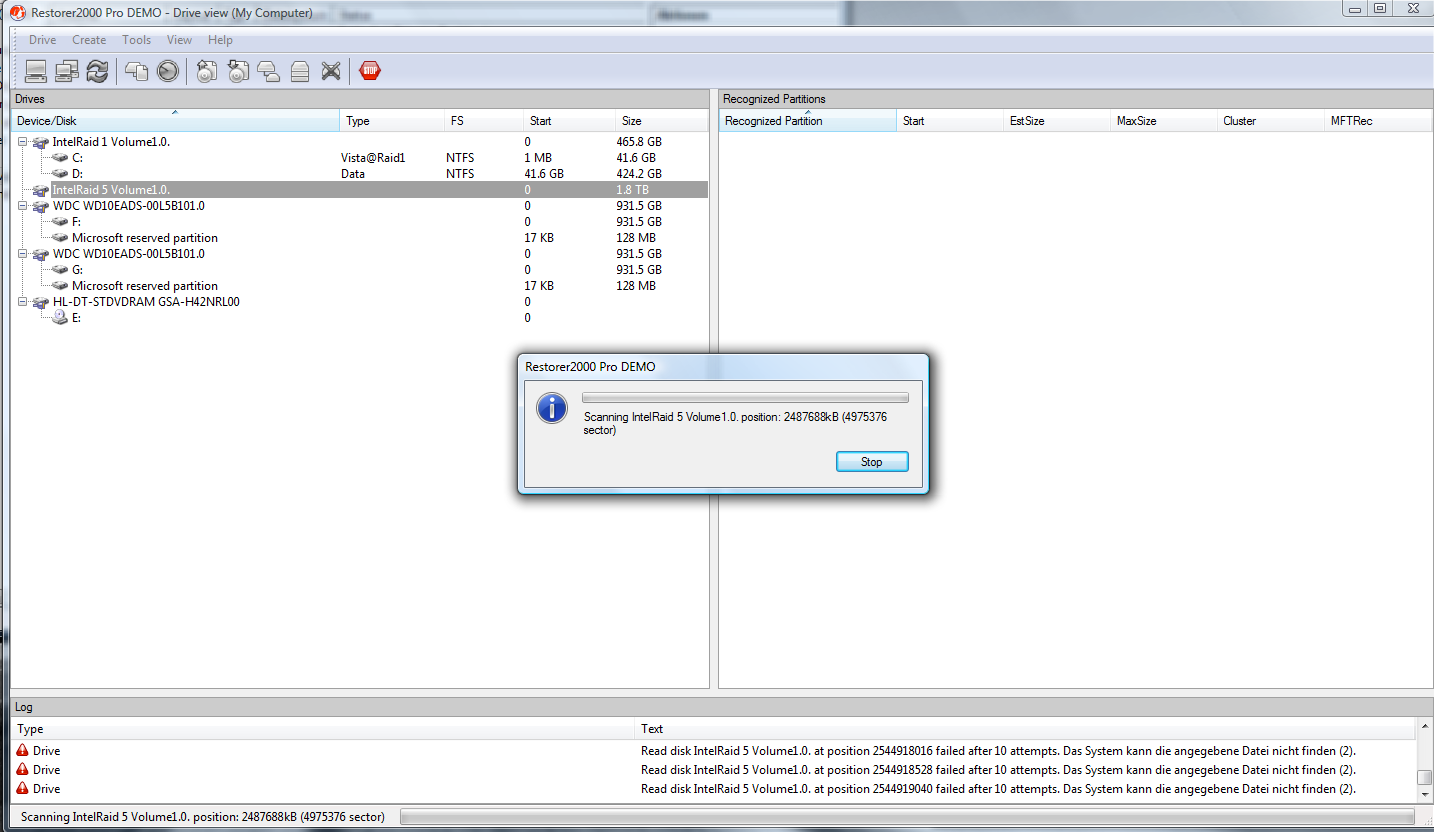Click the EstSize column header
The image size is (1434, 832).
[x=1057, y=121]
